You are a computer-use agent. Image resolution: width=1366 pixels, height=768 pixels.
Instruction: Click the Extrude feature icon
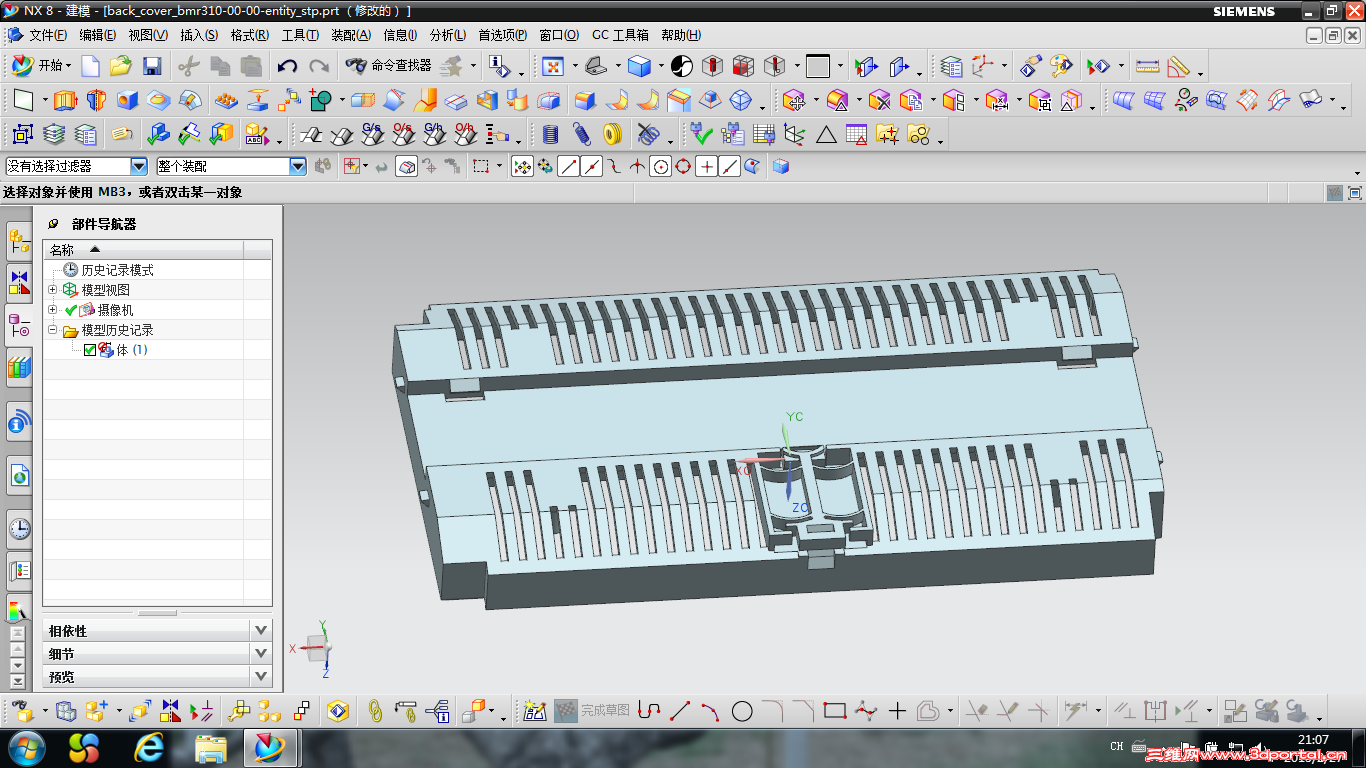(65, 101)
